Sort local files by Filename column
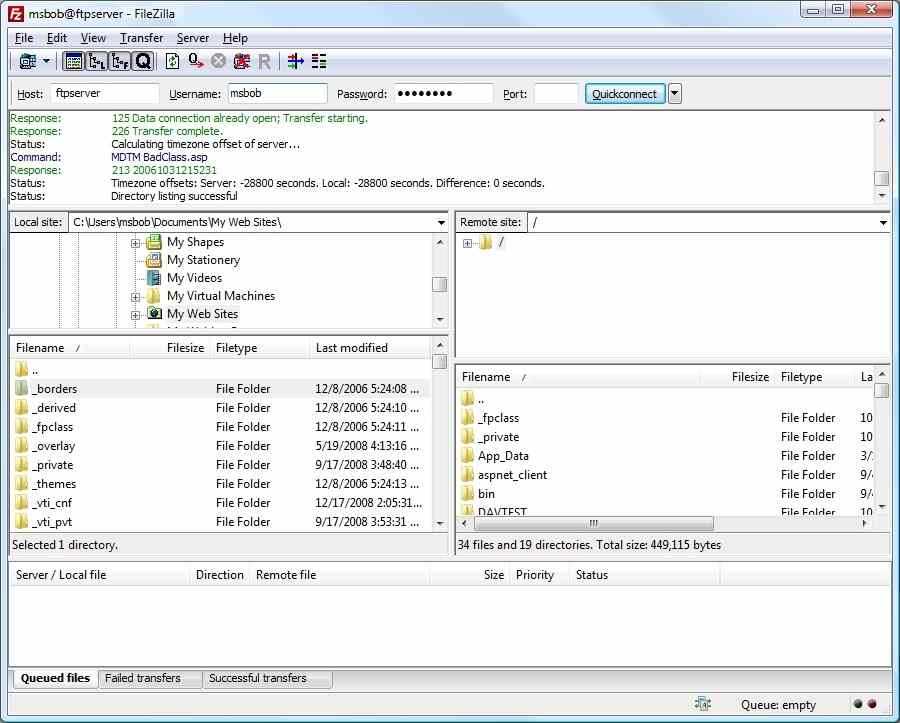 click(x=70, y=348)
